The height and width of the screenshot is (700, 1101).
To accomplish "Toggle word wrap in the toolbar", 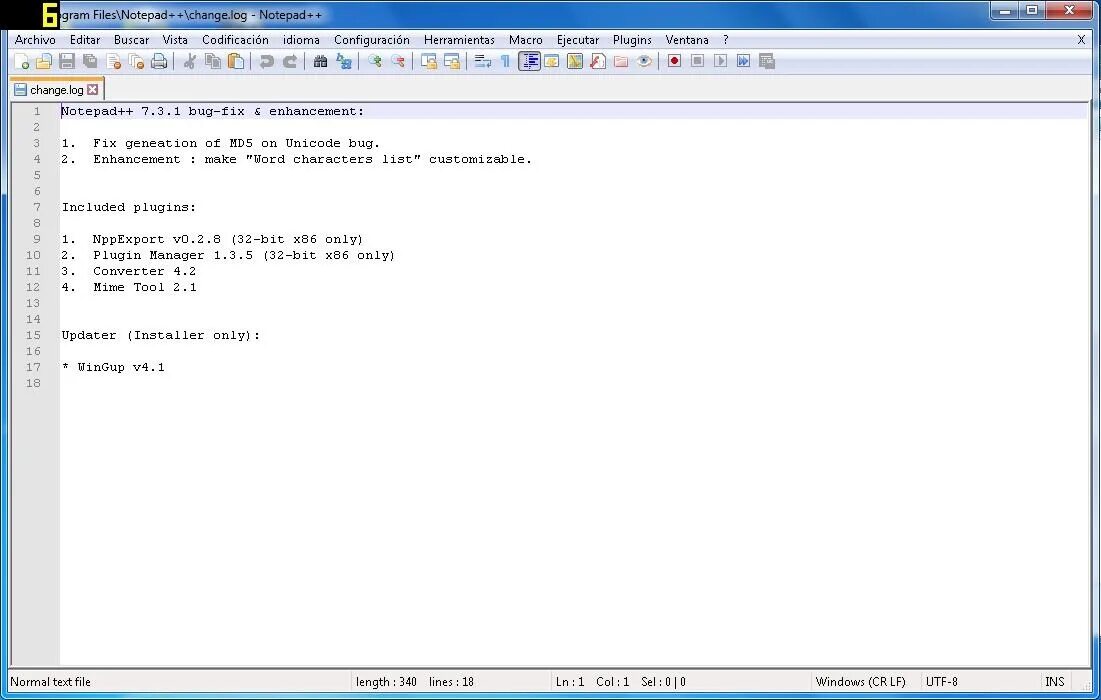I will pyautogui.click(x=482, y=62).
